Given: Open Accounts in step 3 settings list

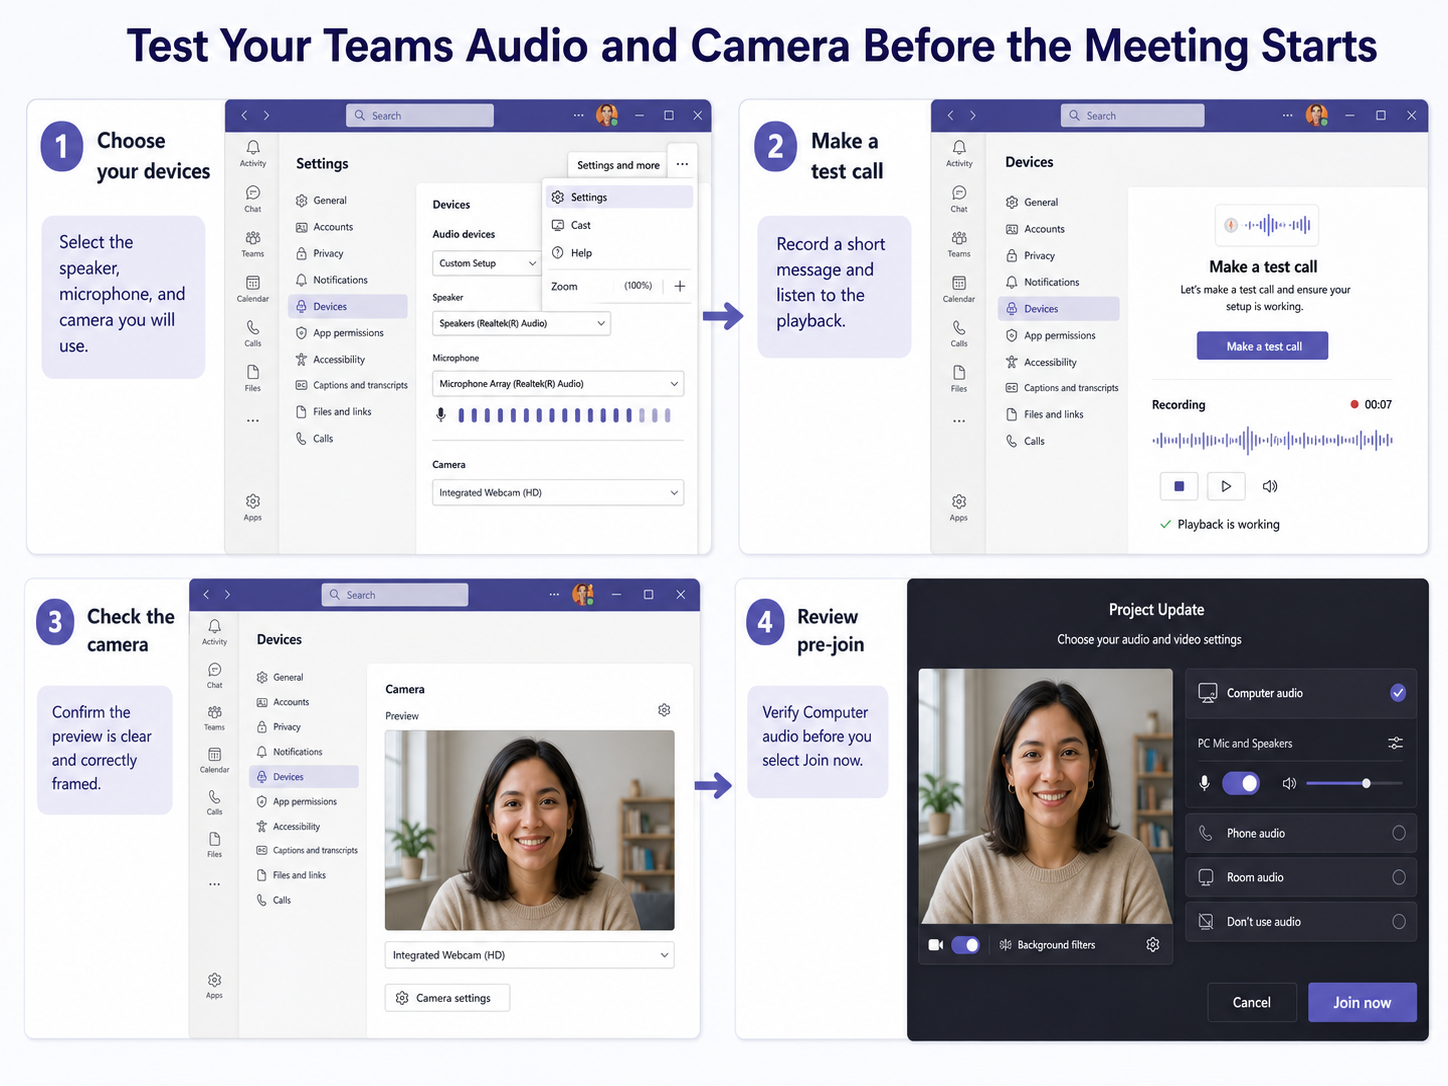Looking at the screenshot, I should (304, 702).
